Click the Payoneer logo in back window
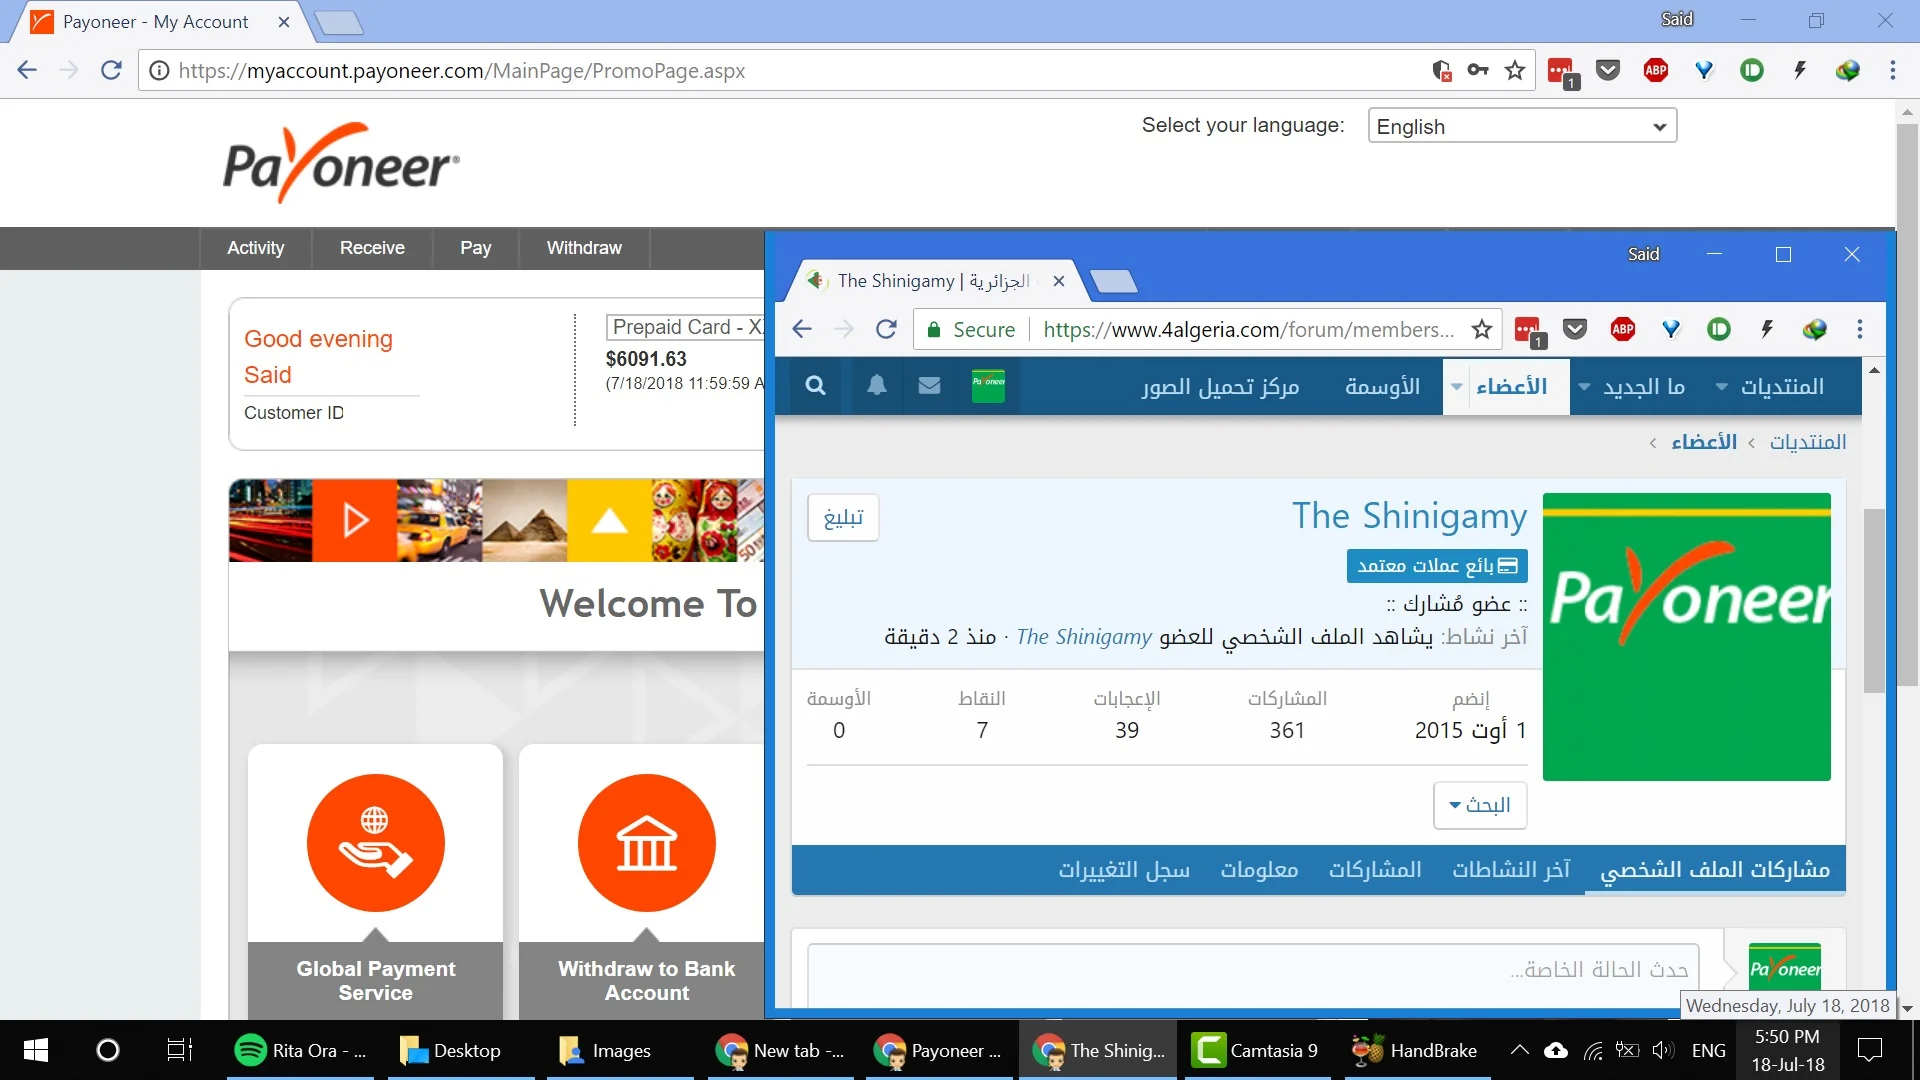The width and height of the screenshot is (1920, 1080). (x=341, y=162)
